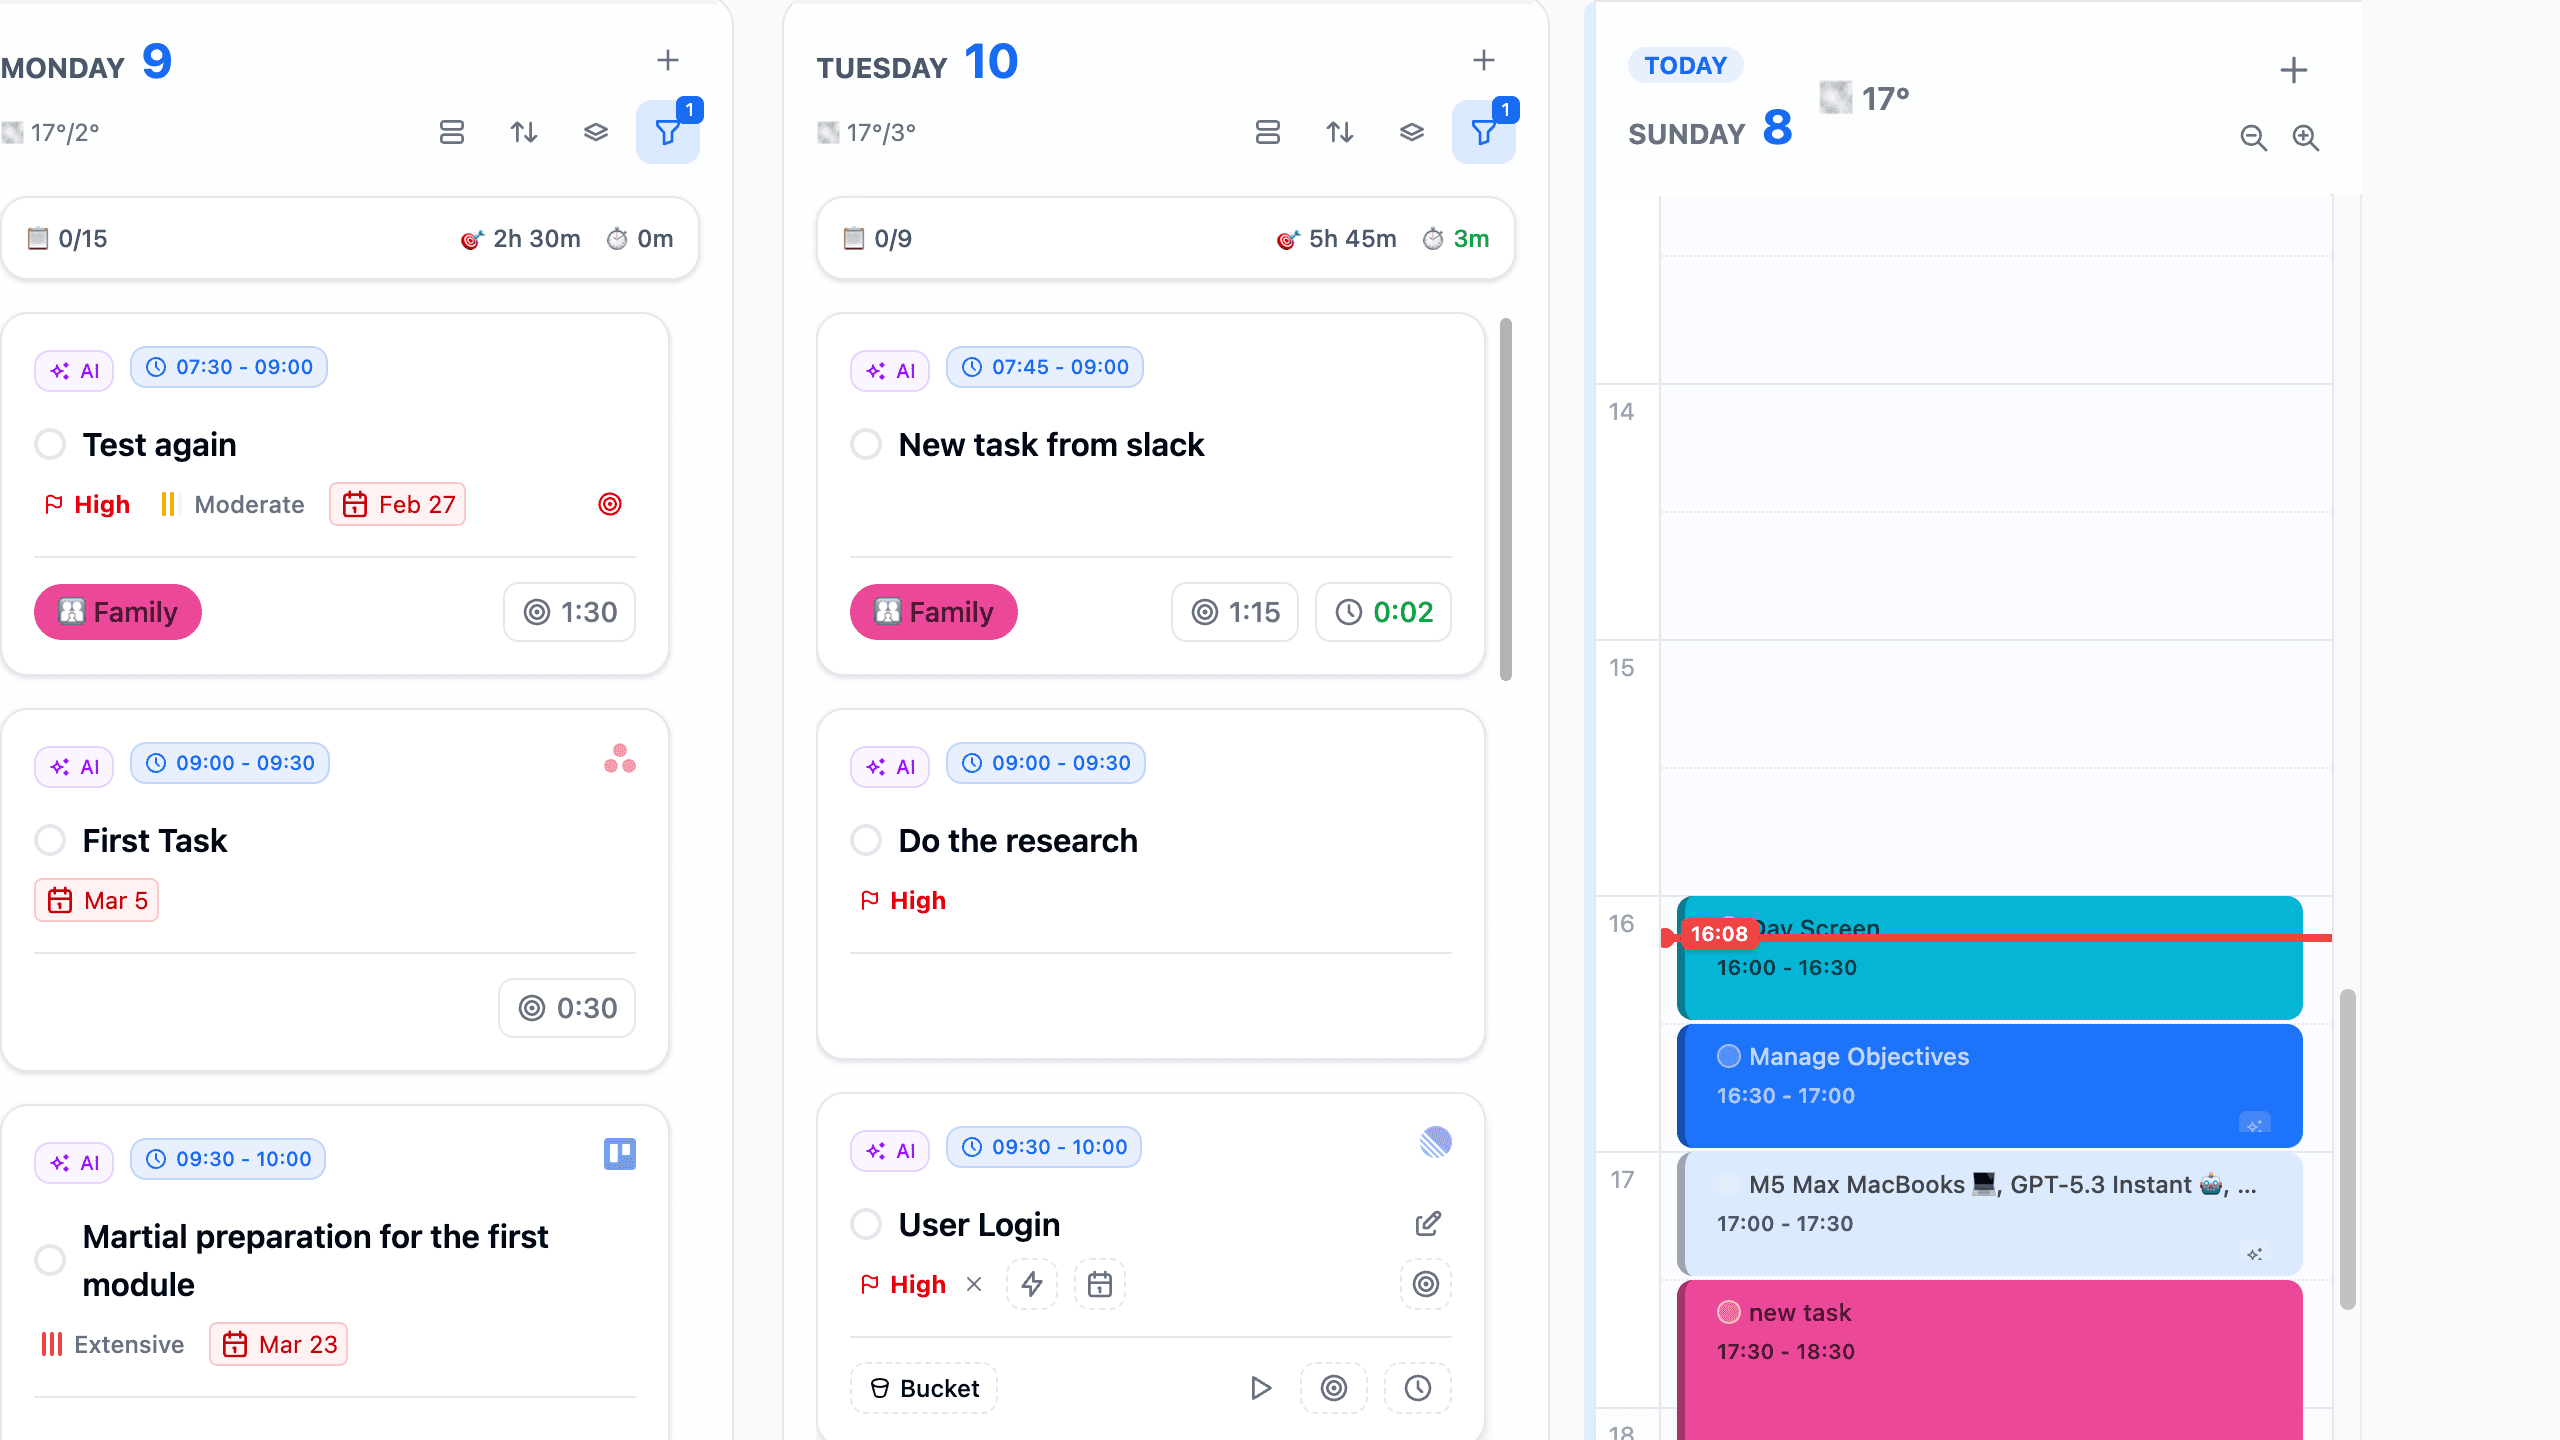This screenshot has height=1440, width=2560.
Task: Toggle the active filter on Monday column
Action: (668, 131)
